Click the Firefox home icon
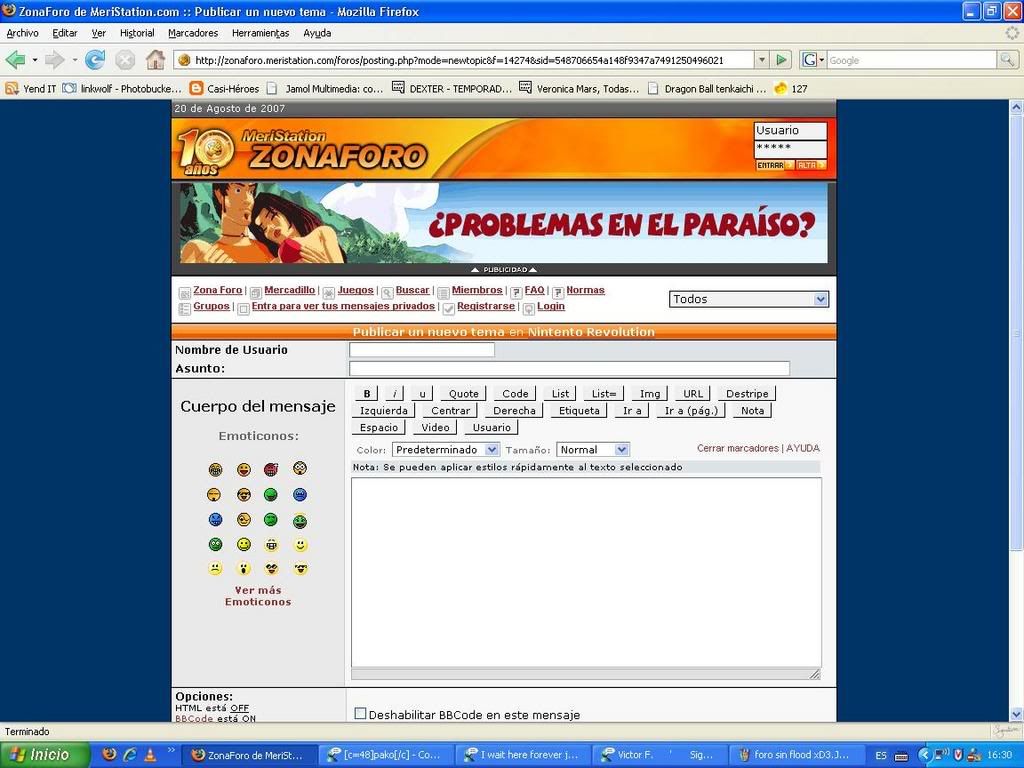 (155, 60)
